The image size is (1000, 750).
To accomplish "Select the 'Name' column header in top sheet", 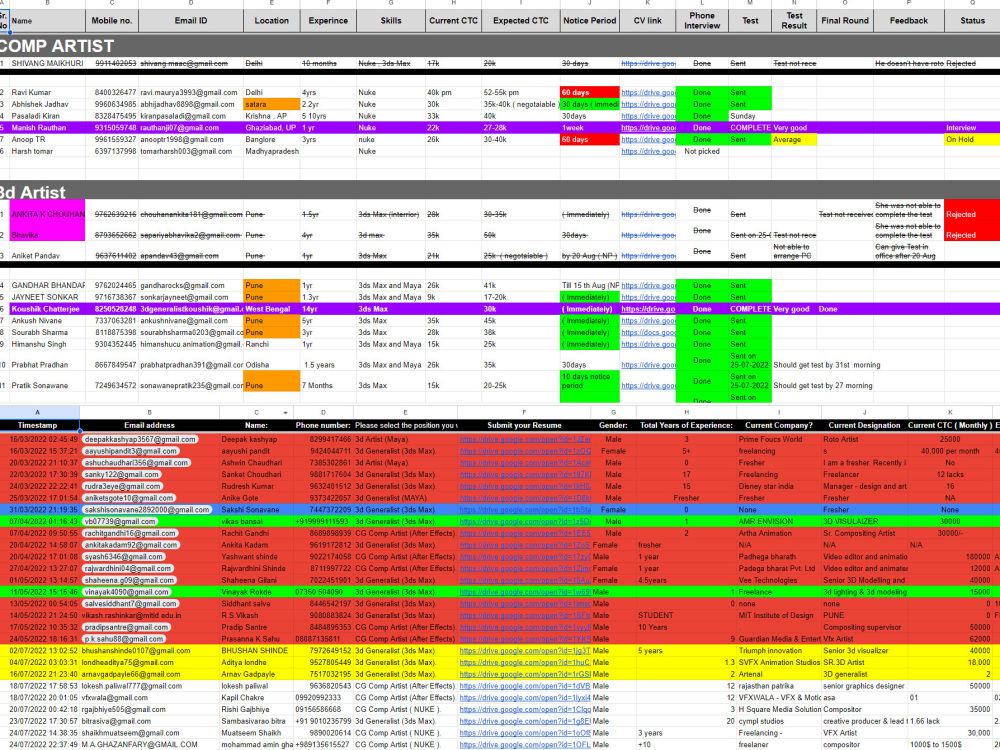I will (x=47, y=20).
